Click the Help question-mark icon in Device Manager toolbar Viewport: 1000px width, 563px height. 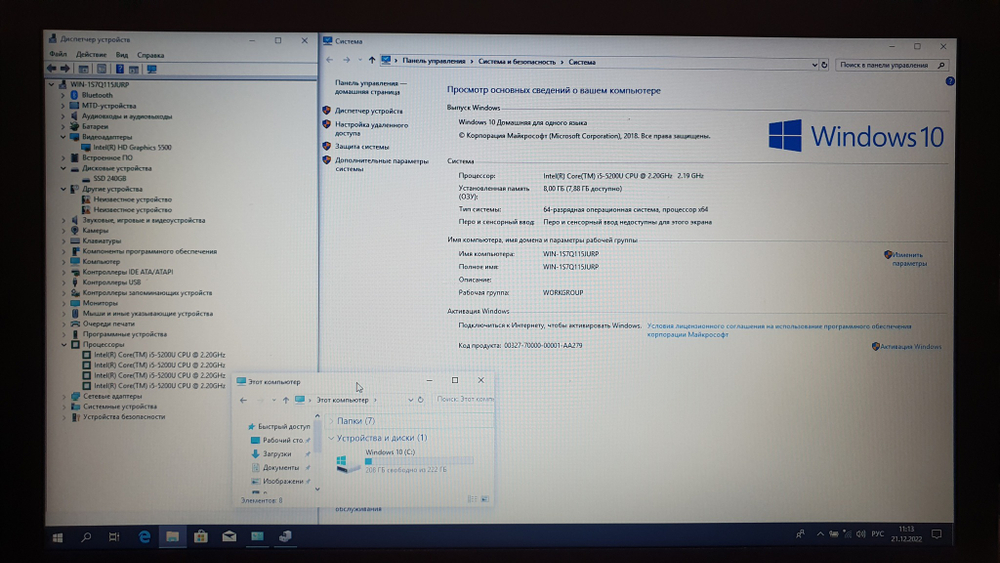tap(119, 69)
